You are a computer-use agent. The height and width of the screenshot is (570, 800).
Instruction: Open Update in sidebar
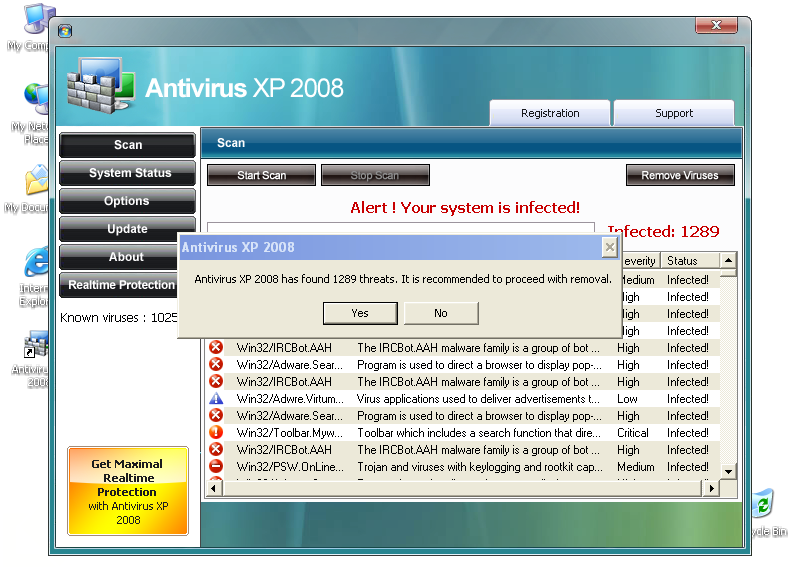pos(128,229)
